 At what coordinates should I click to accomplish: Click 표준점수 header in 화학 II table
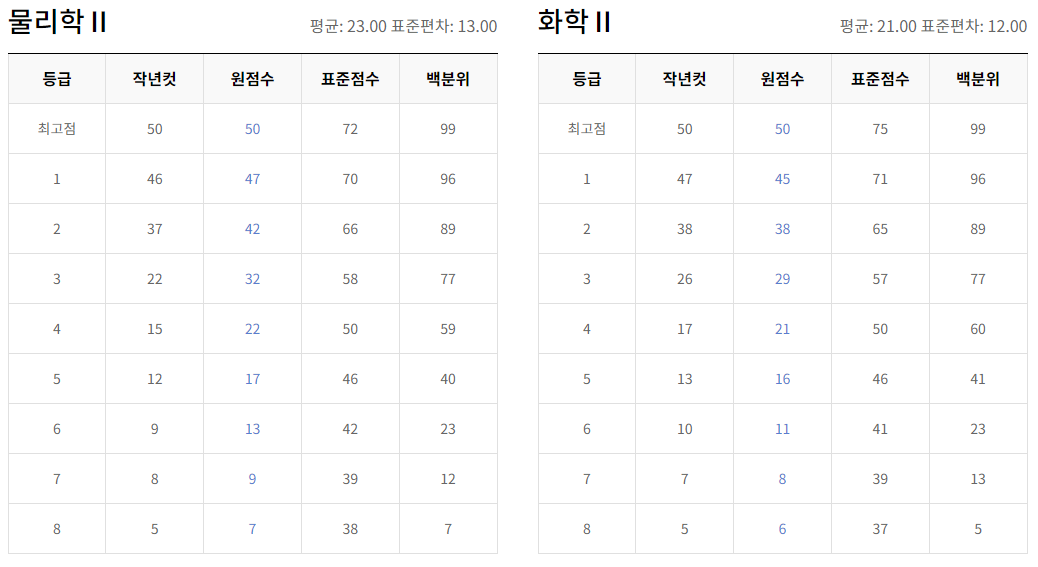click(x=880, y=79)
